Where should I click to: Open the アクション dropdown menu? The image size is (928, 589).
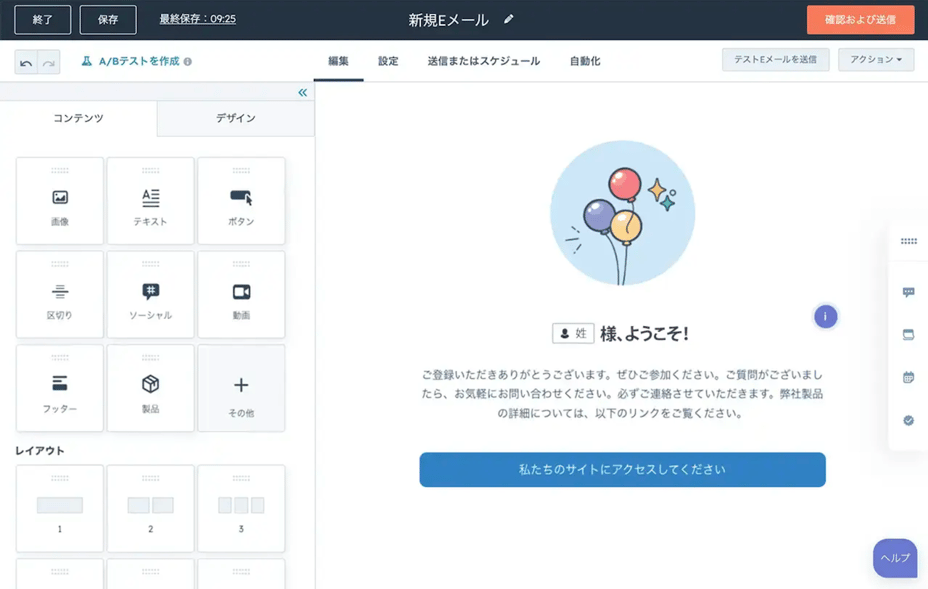875,59
